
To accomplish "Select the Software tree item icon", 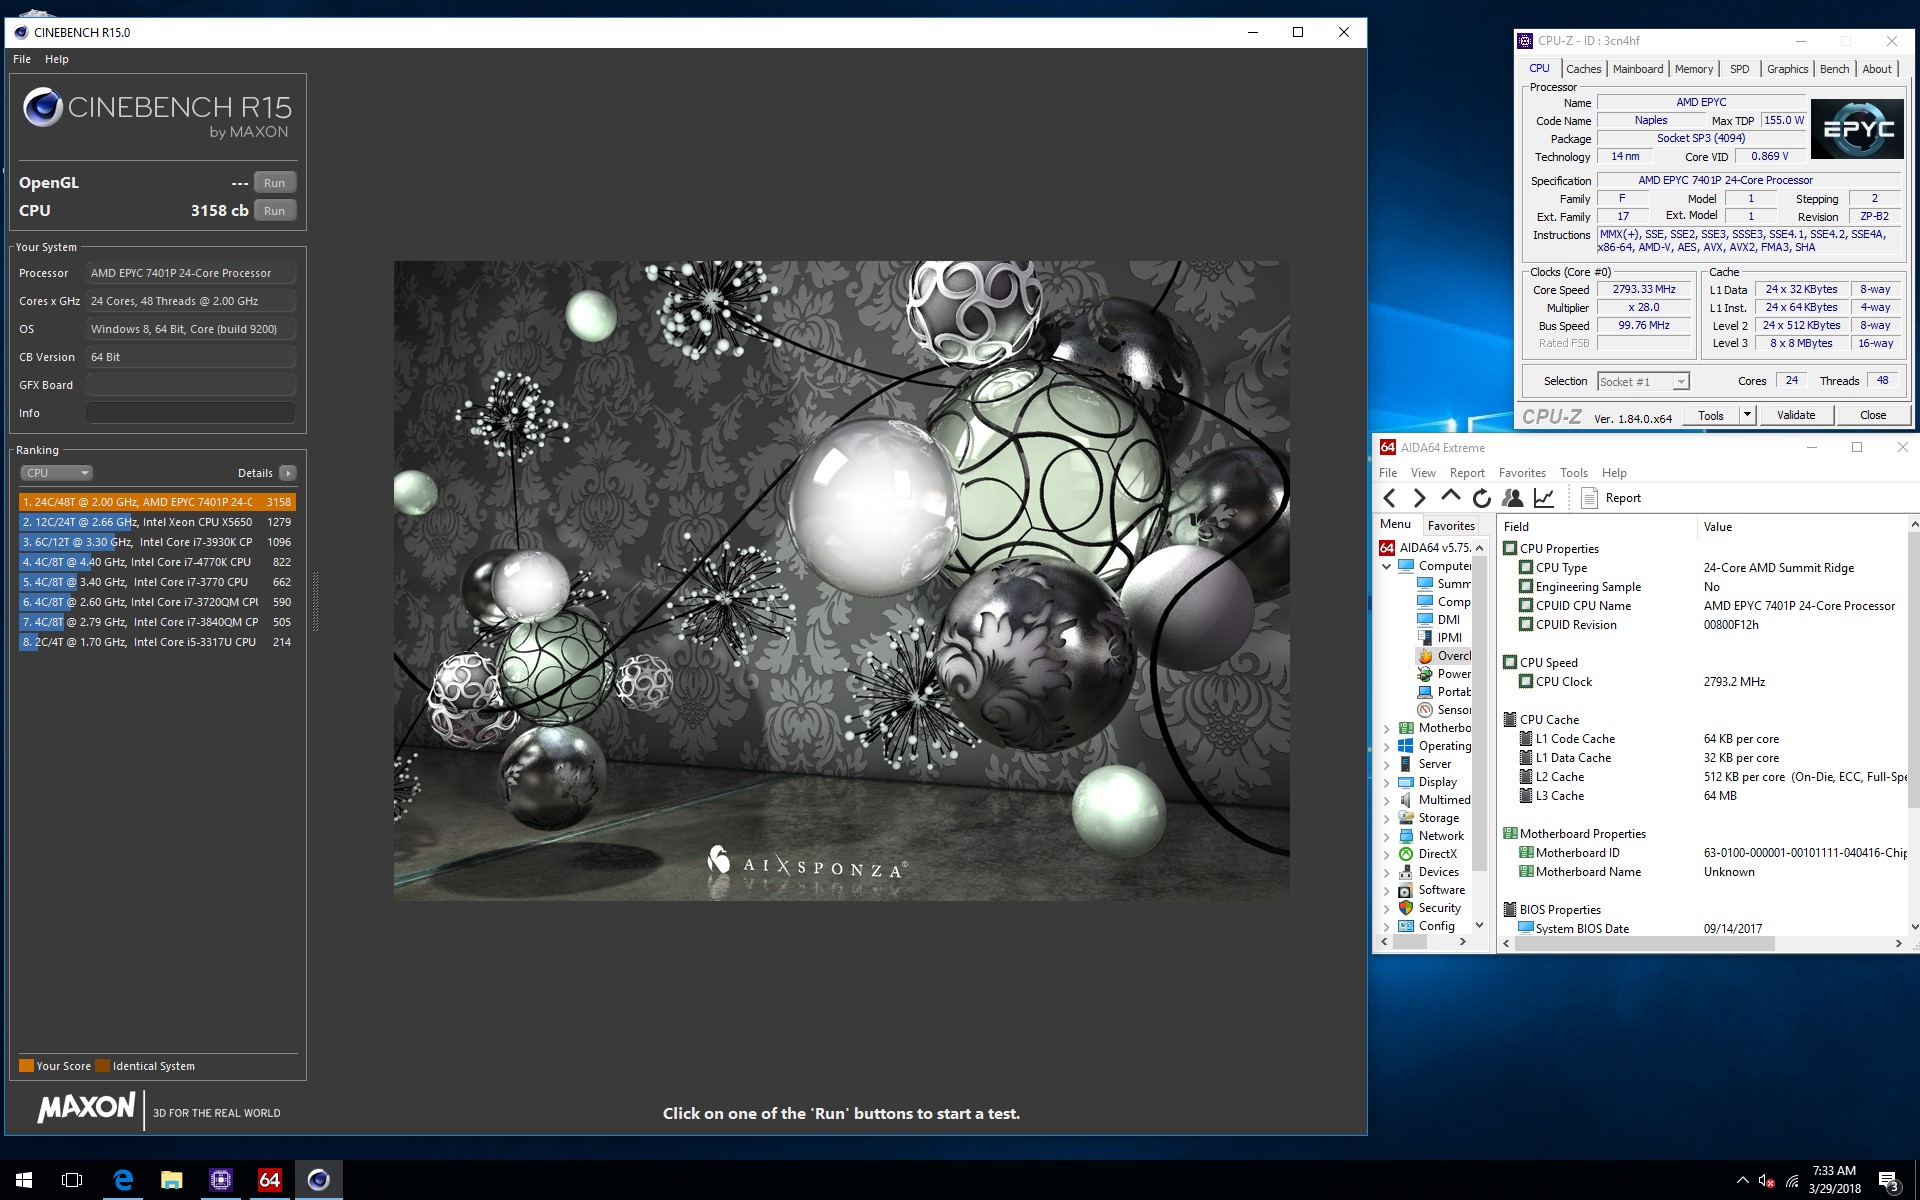I will 1406,890.
